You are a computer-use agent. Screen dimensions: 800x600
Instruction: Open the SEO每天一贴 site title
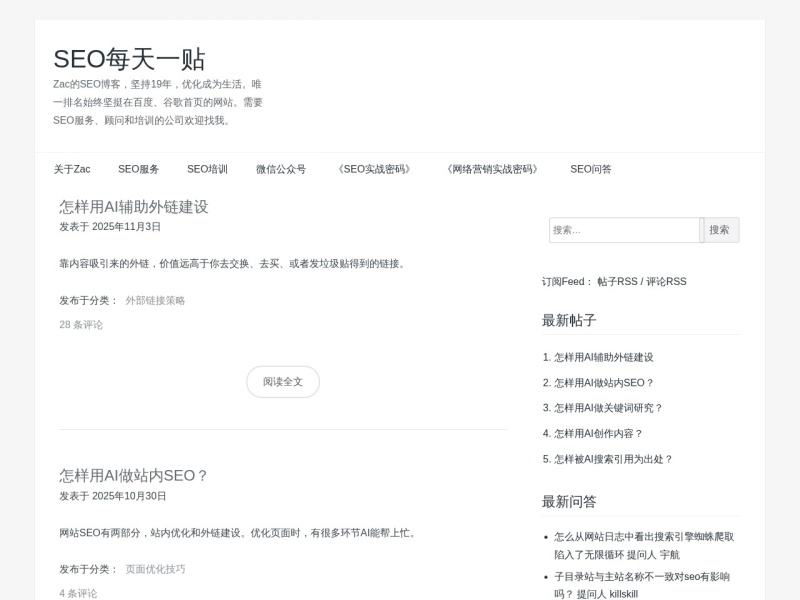tap(129, 59)
